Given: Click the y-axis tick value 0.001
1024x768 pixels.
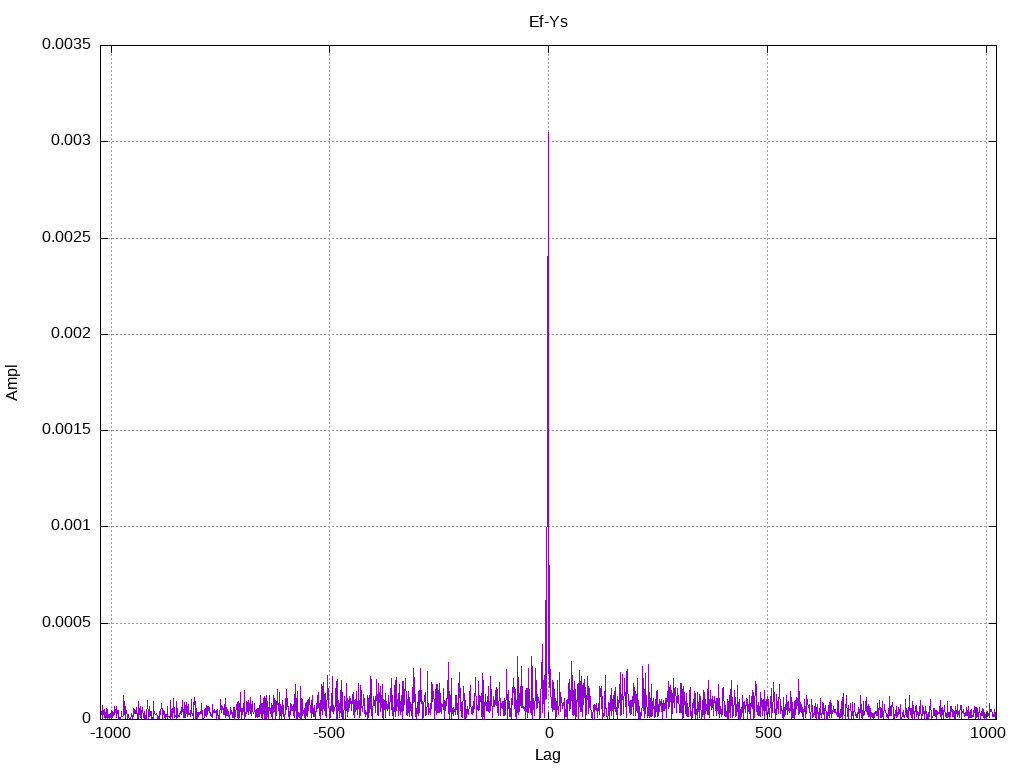Looking at the screenshot, I should tap(71, 525).
